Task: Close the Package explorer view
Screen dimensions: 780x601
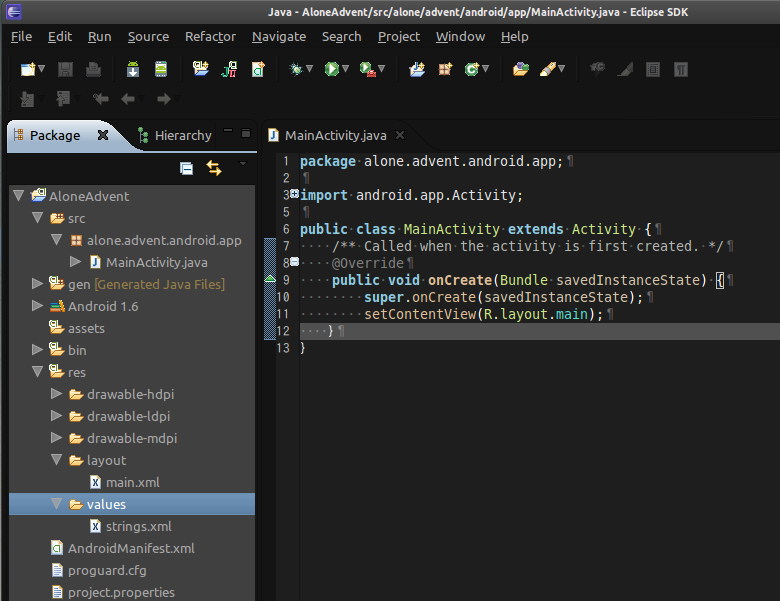Action: tap(103, 135)
